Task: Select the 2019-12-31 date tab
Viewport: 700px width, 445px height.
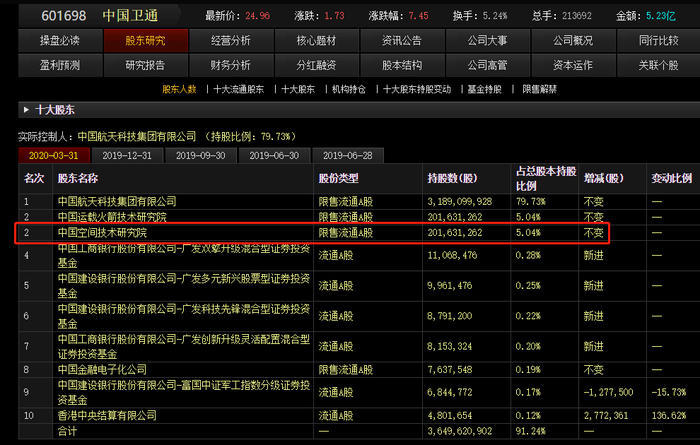Action: click(x=127, y=155)
